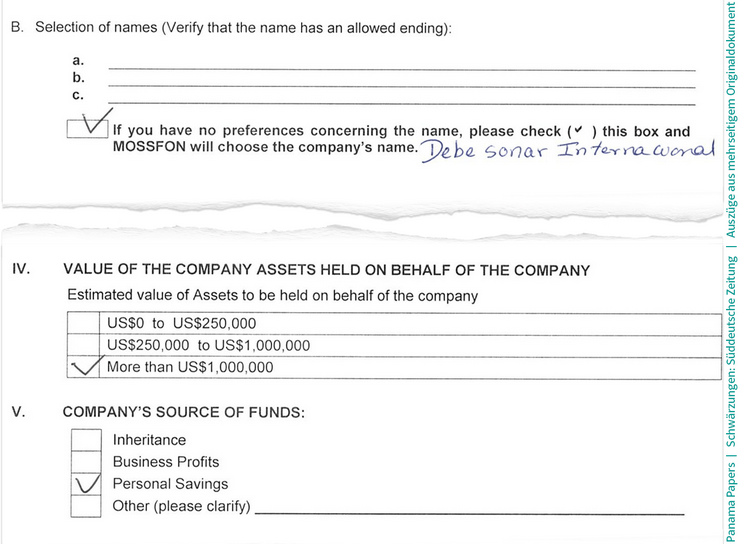Tick the Business Profits checkbox
The image size is (746, 544).
pos(86,462)
